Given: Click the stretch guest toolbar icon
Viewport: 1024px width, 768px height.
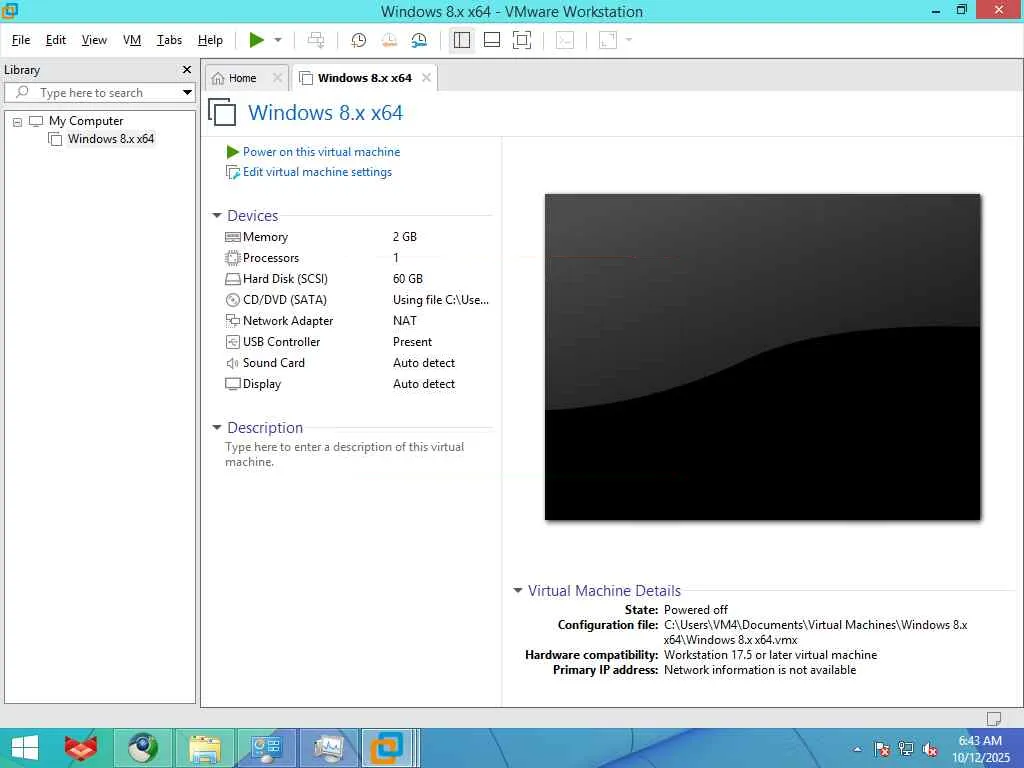Looking at the screenshot, I should tap(608, 40).
